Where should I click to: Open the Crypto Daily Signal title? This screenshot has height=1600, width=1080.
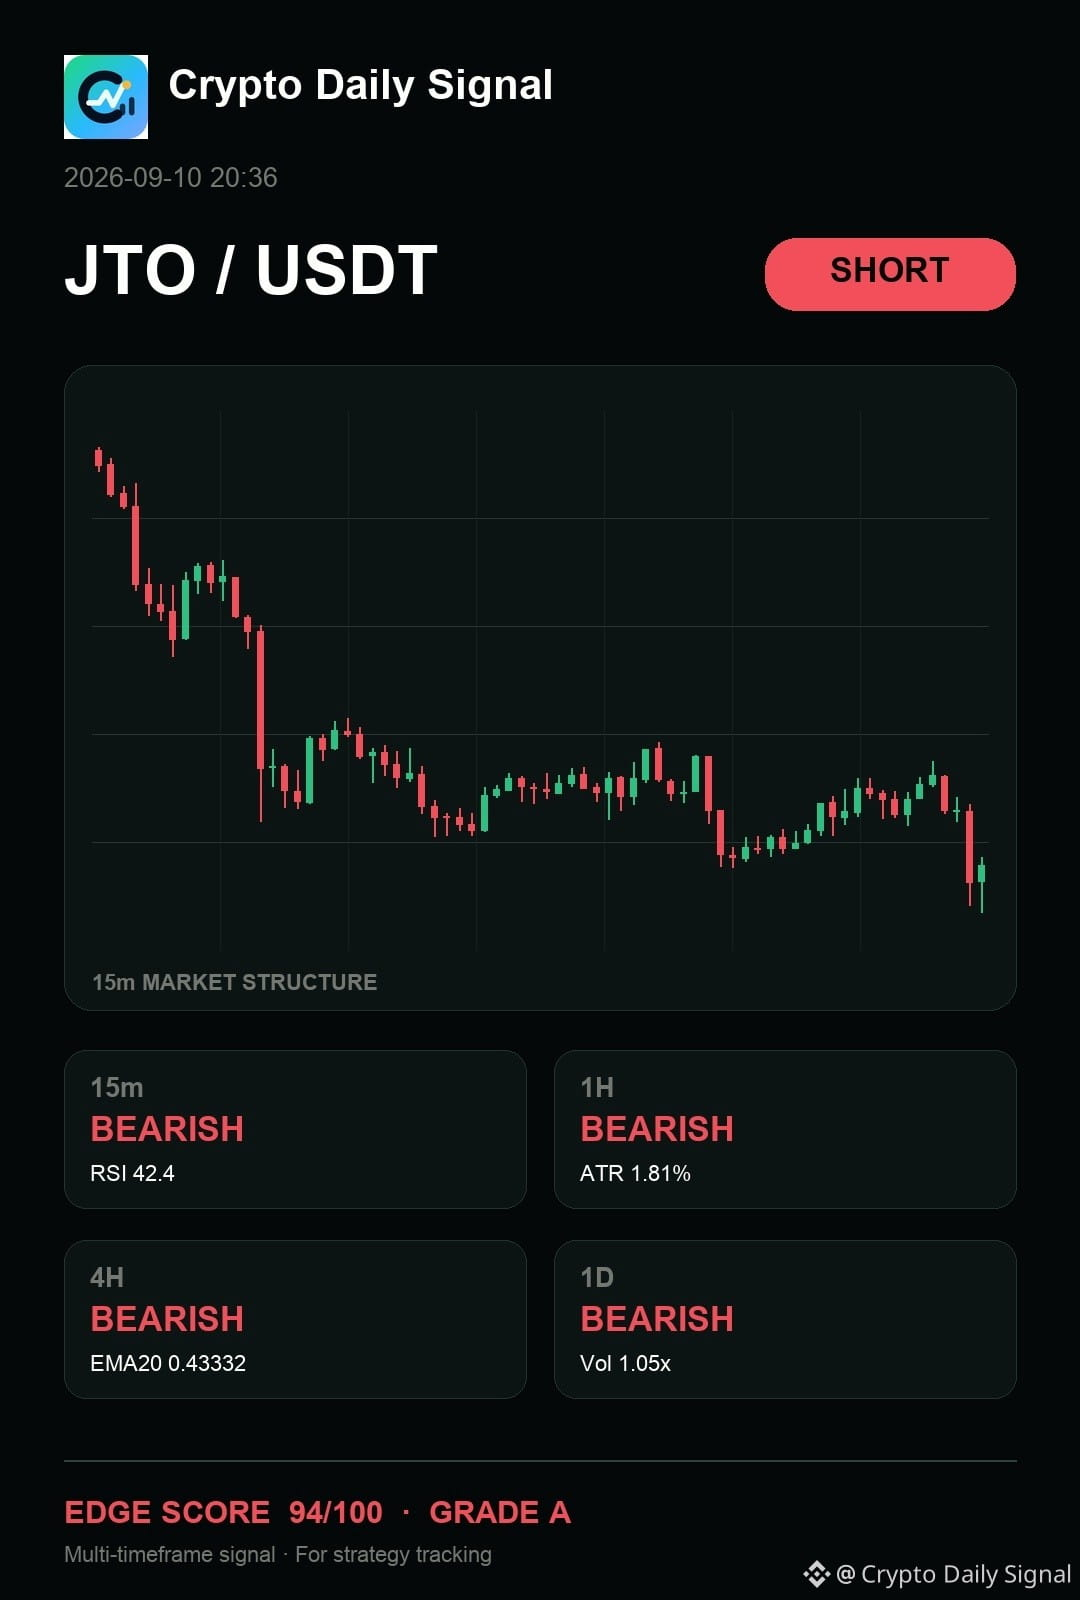click(360, 86)
